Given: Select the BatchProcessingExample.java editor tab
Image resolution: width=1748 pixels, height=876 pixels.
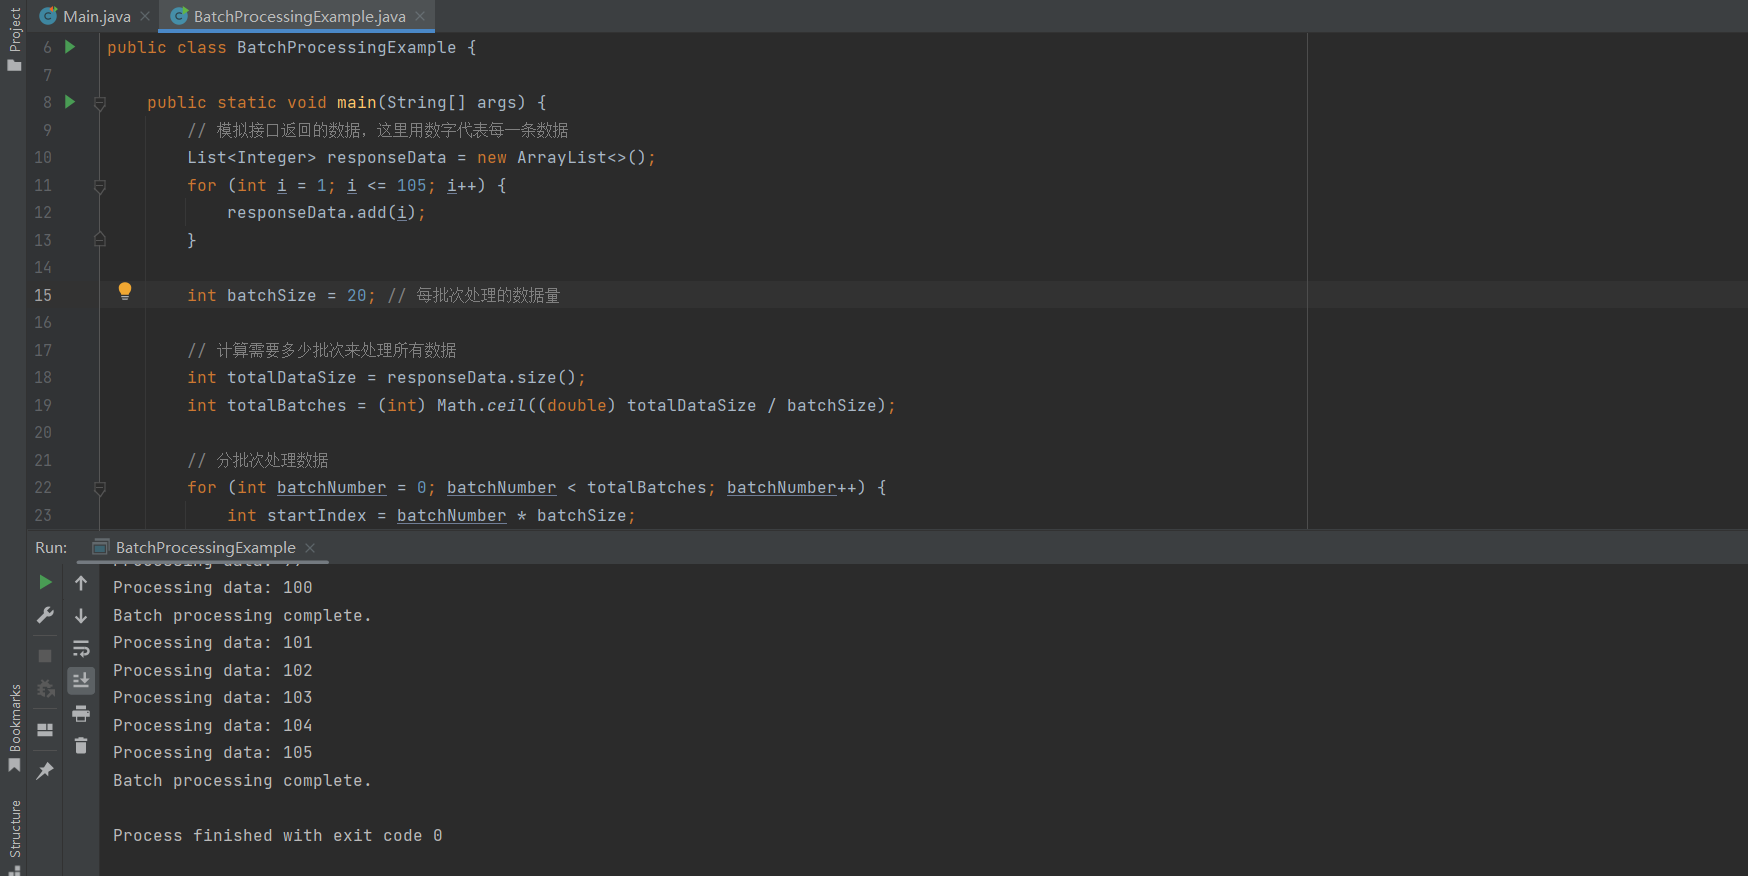Looking at the screenshot, I should click(299, 16).
